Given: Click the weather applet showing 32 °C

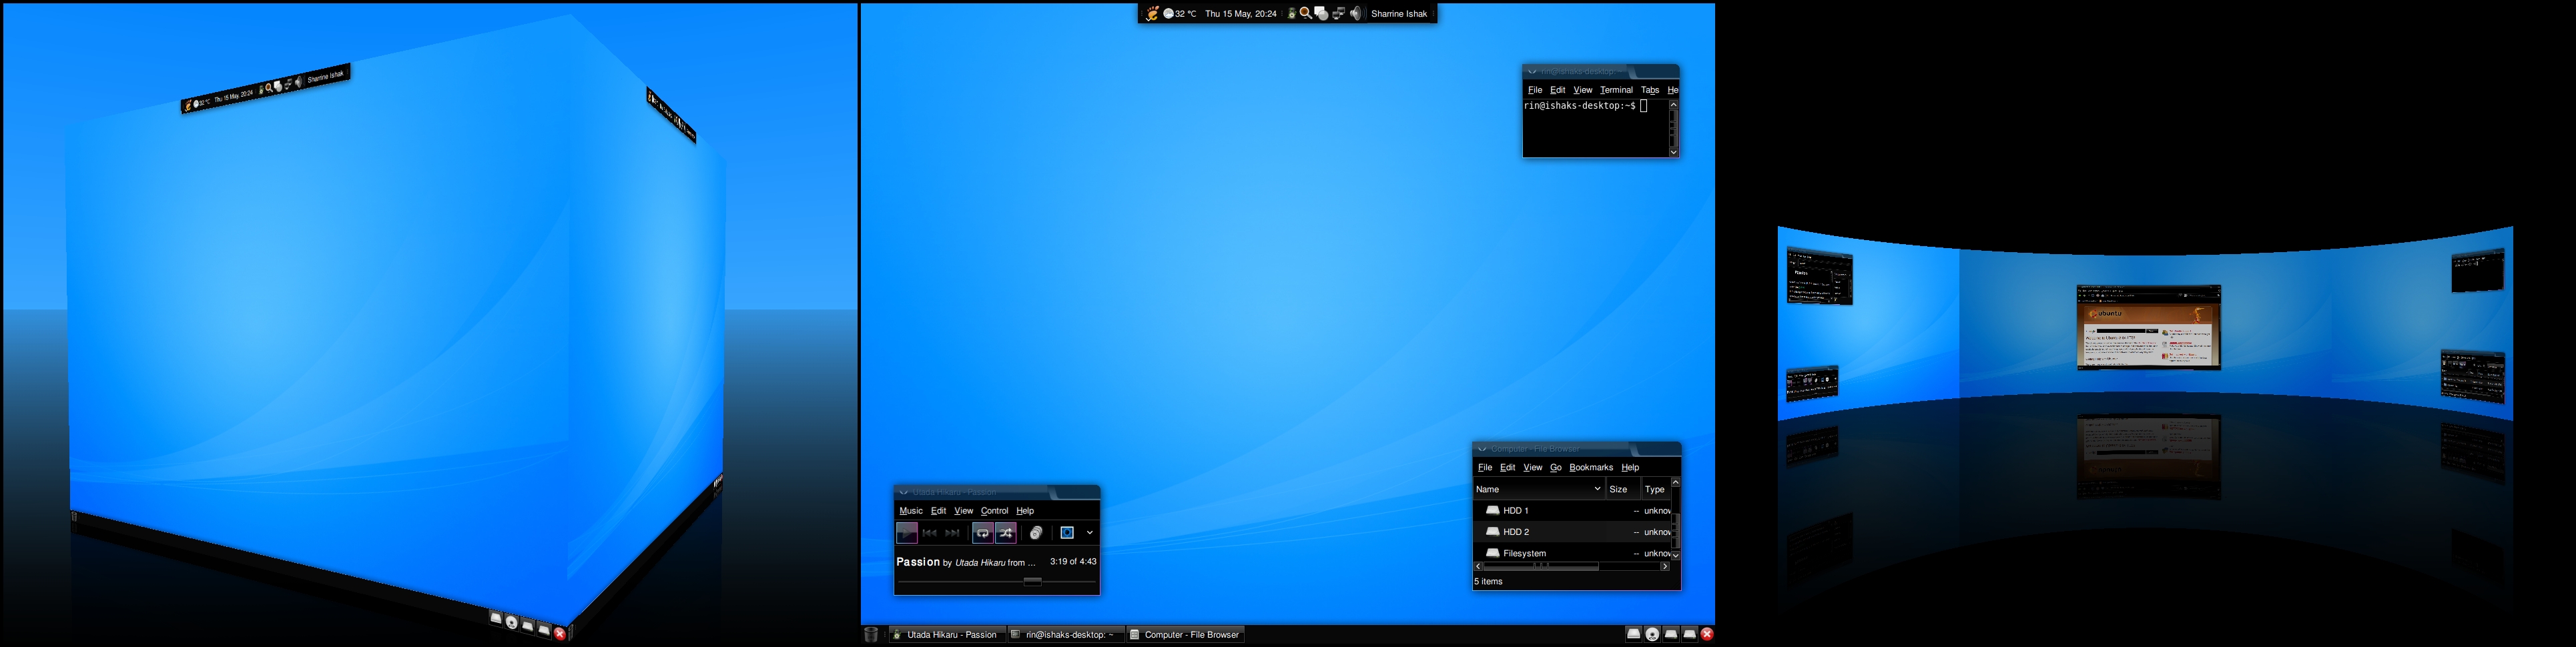Looking at the screenshot, I should [x=1180, y=14].
